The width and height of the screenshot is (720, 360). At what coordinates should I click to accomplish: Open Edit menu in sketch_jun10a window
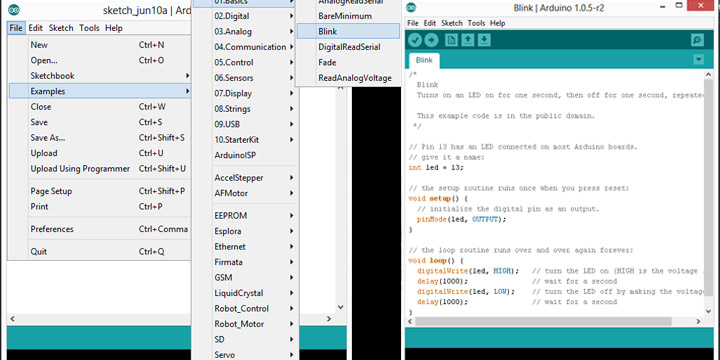click(x=35, y=28)
